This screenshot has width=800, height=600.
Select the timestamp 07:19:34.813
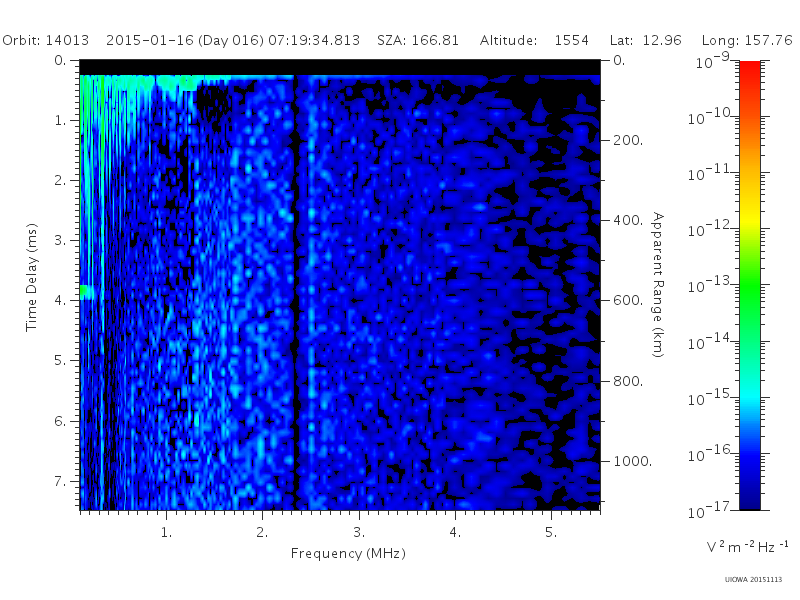click(x=314, y=40)
